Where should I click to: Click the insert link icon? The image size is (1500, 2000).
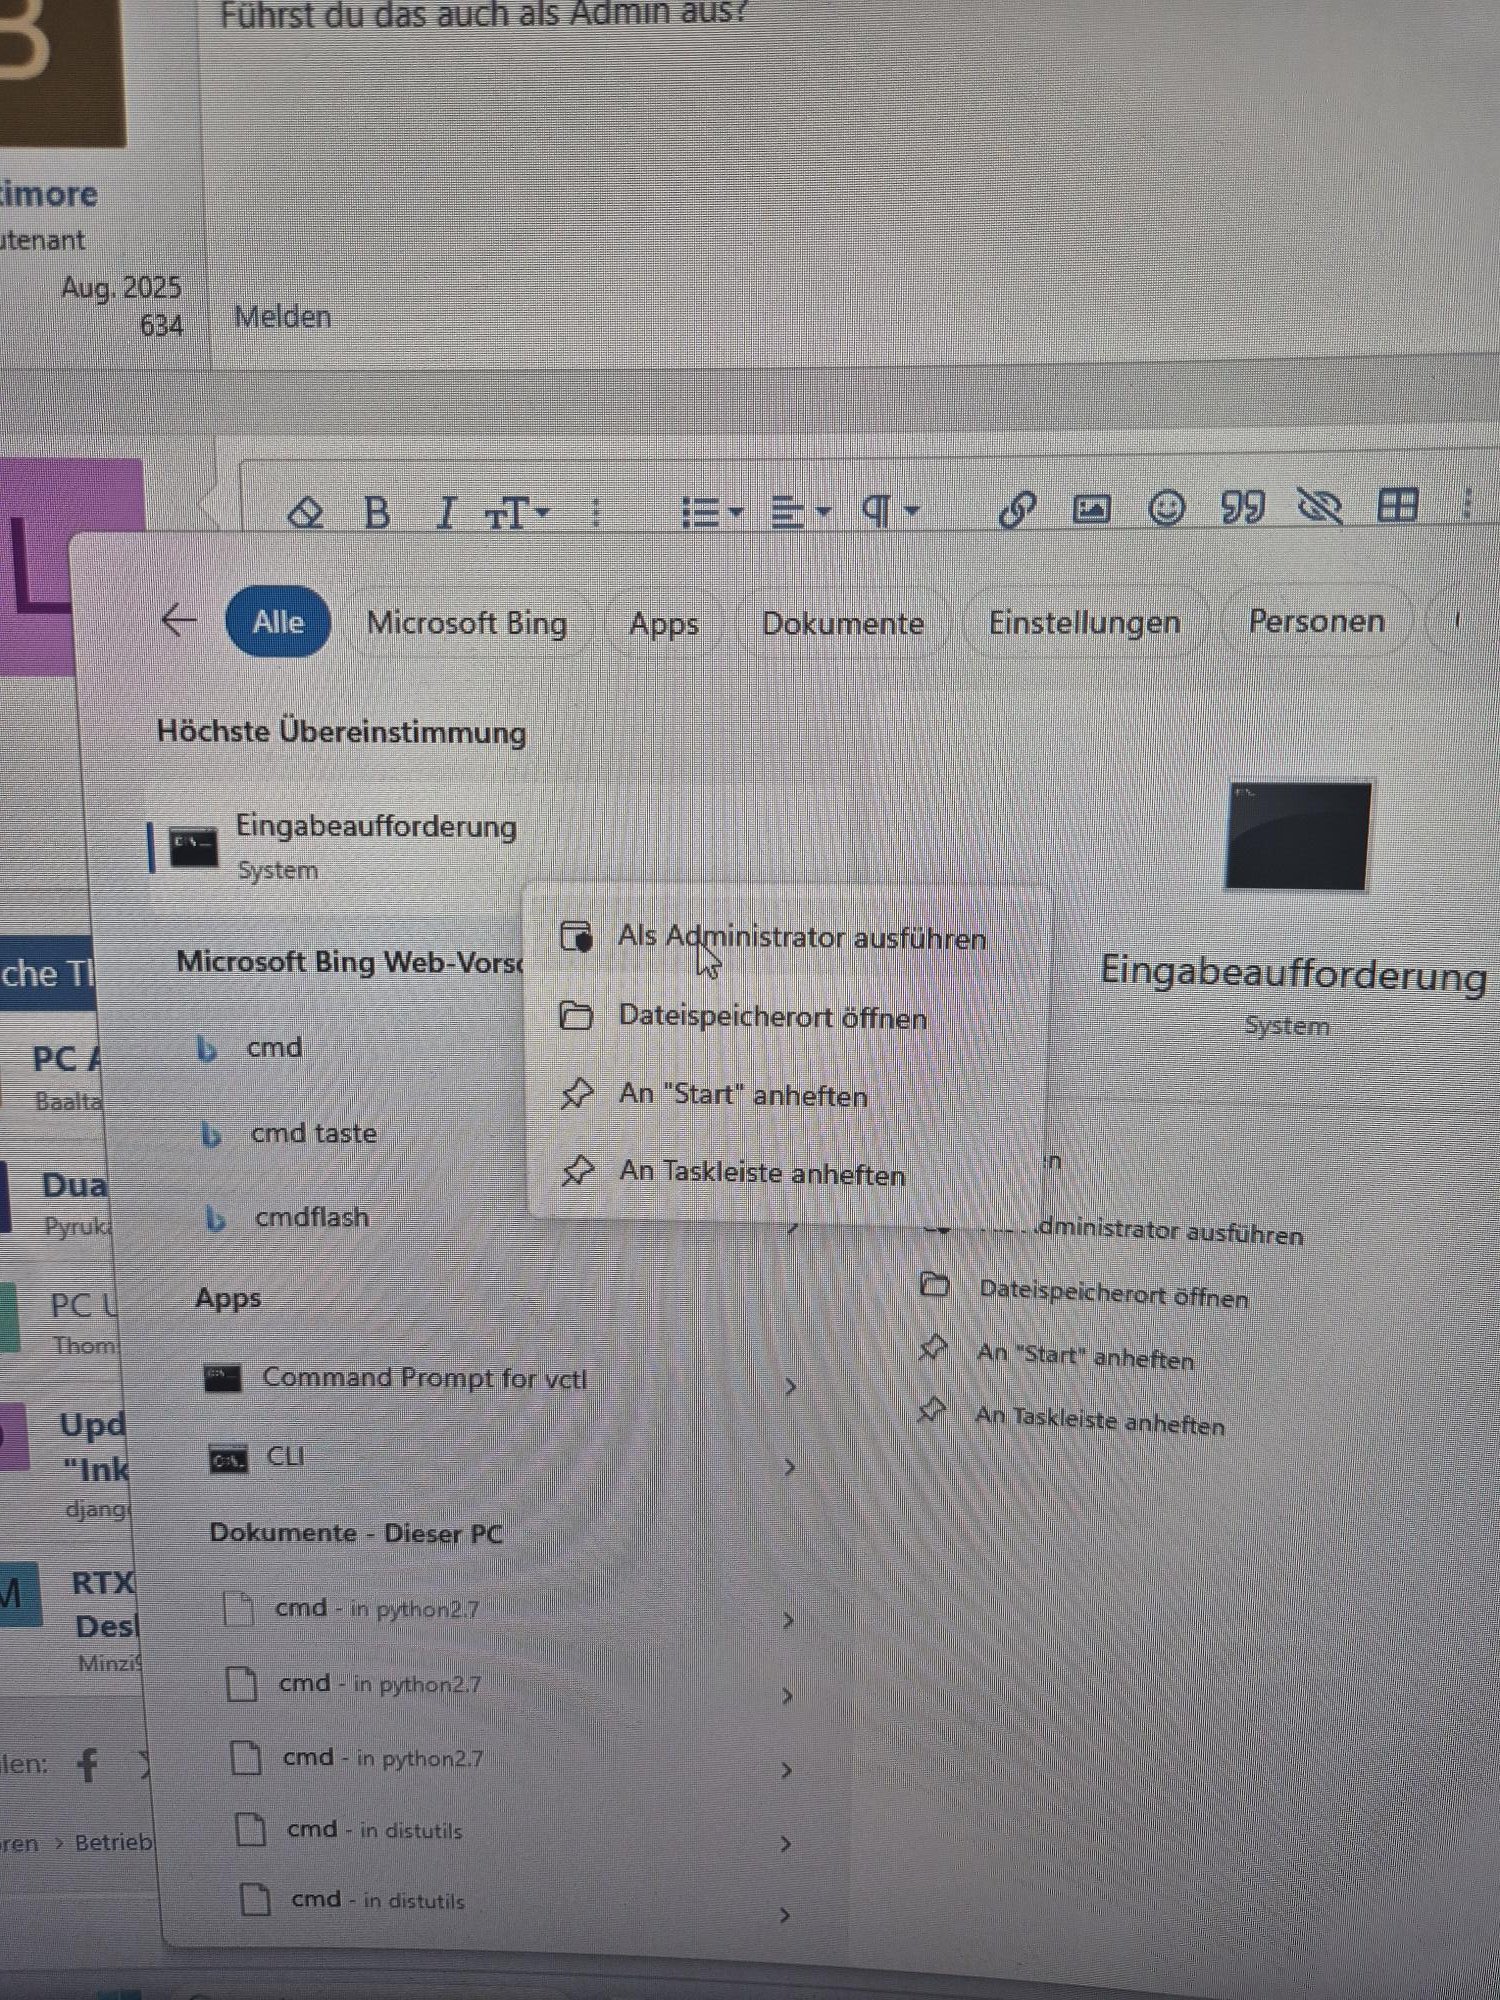1016,510
